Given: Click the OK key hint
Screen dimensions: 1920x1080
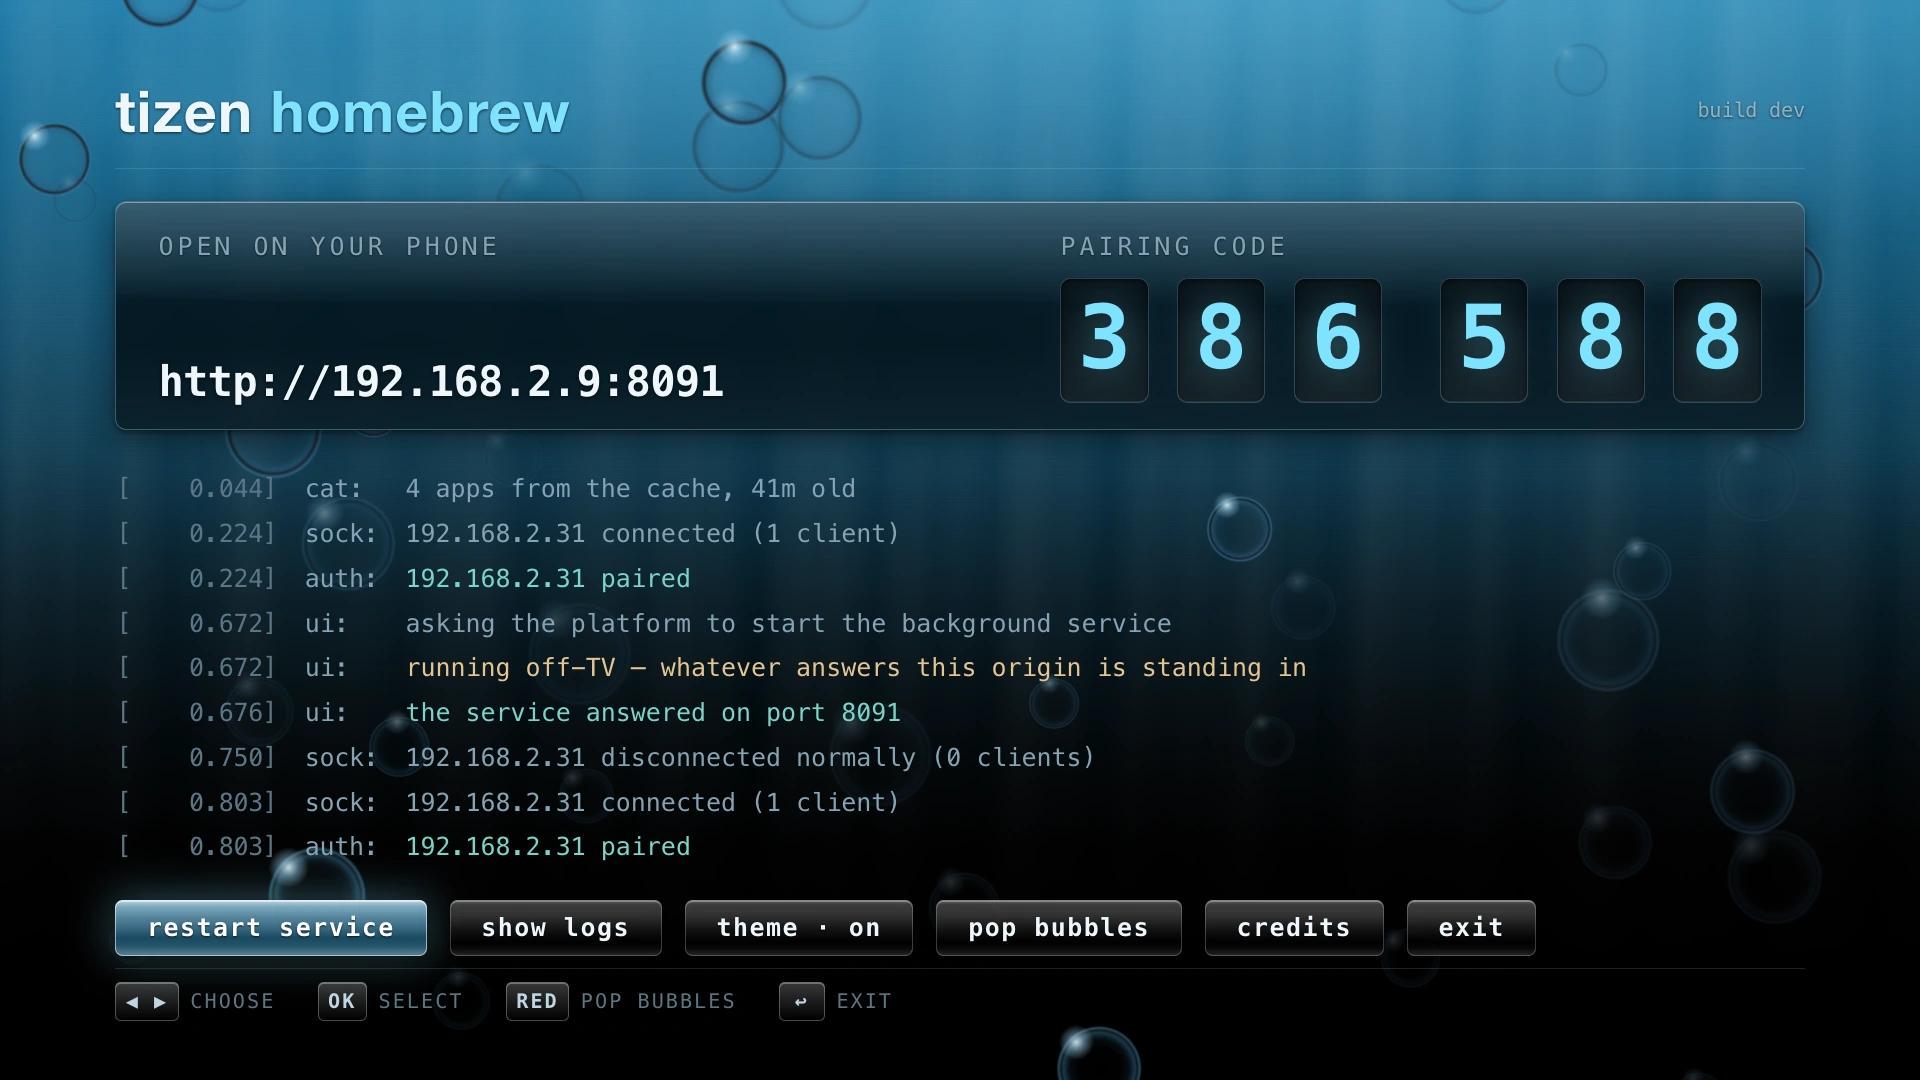Looking at the screenshot, I should pyautogui.click(x=342, y=1001).
